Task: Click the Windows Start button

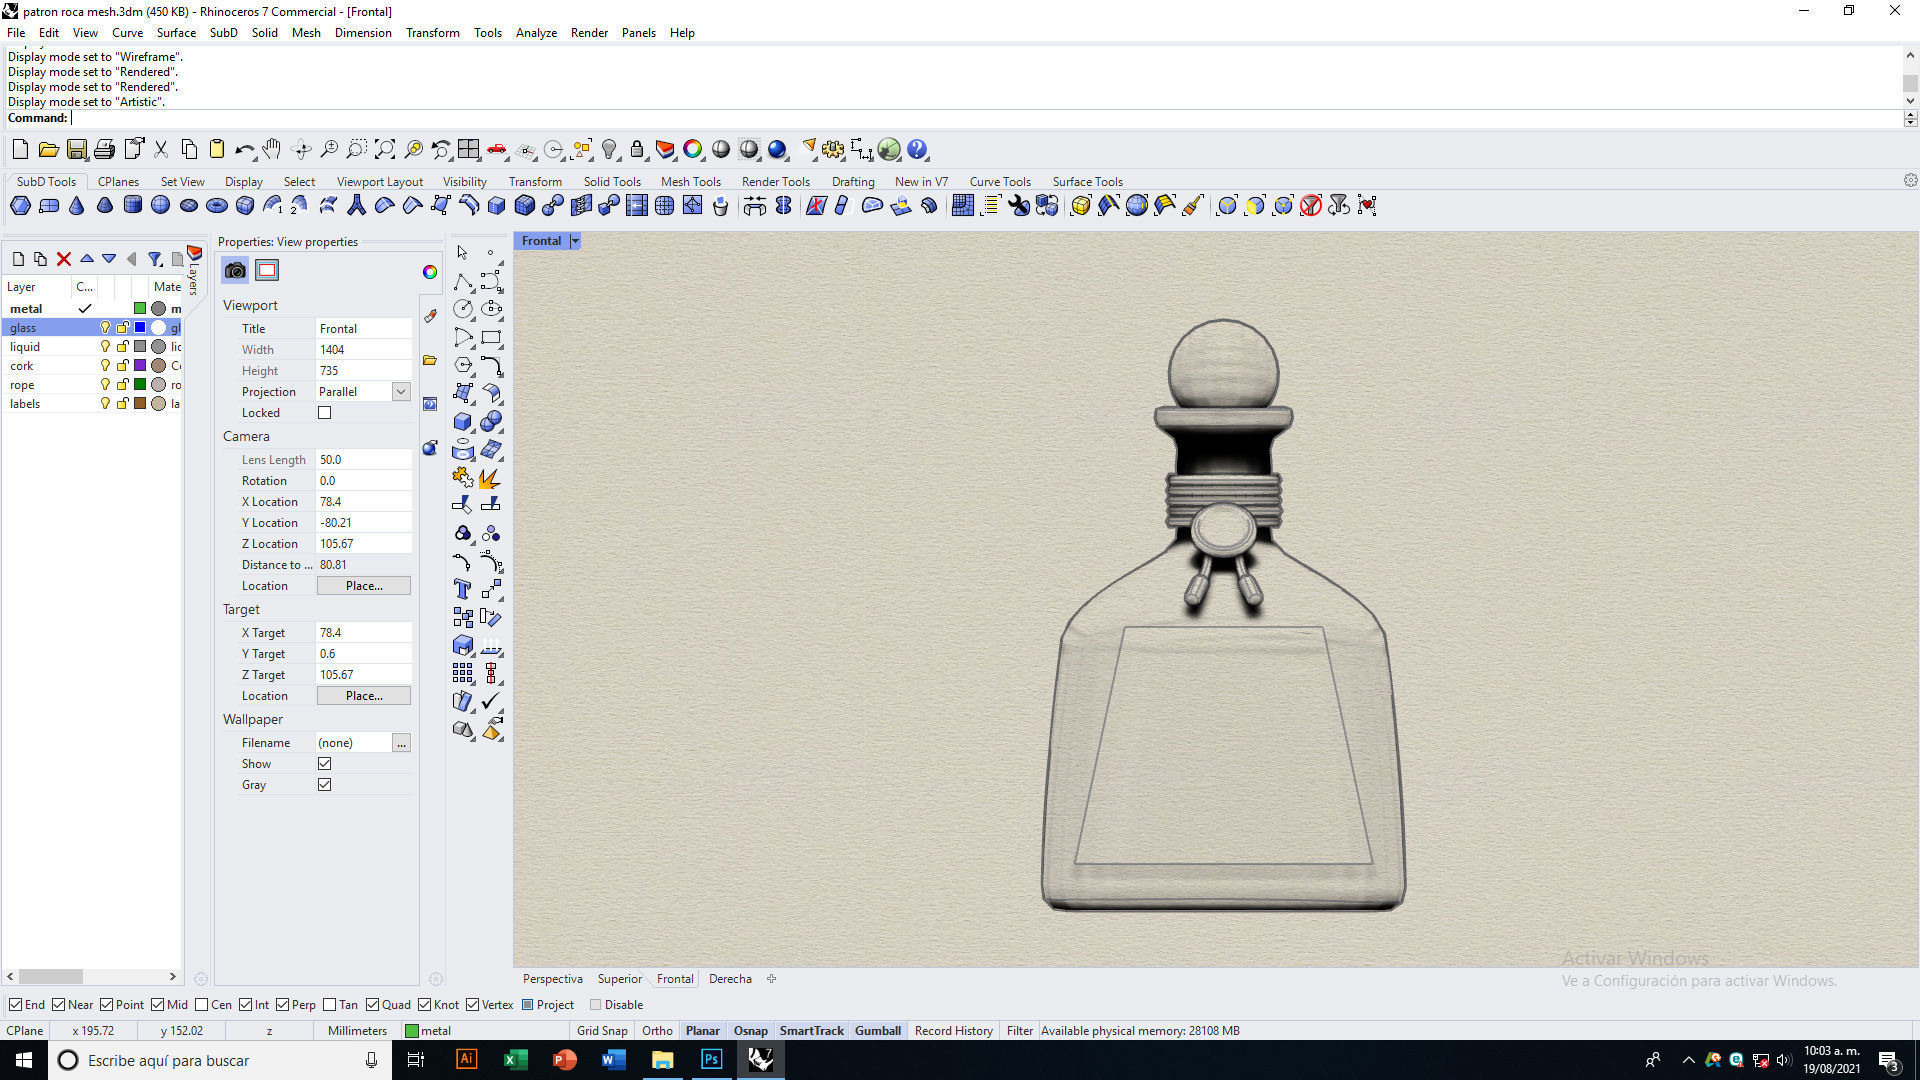Action: pos(24,1060)
